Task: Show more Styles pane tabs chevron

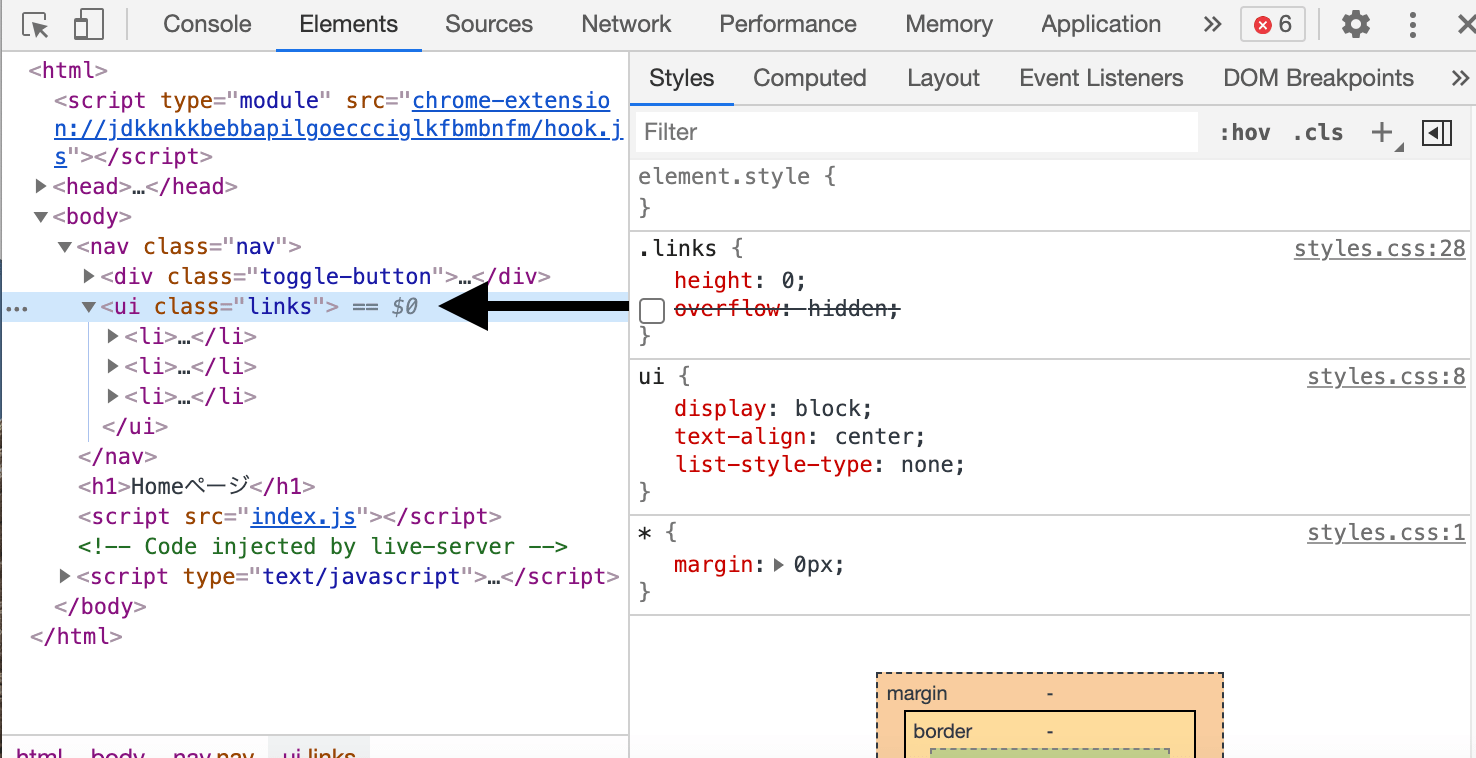Action: click(x=1459, y=78)
